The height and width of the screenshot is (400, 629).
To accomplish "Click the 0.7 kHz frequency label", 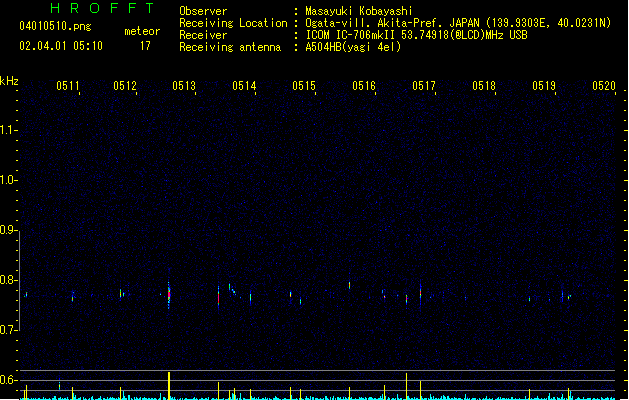I will click(8, 330).
